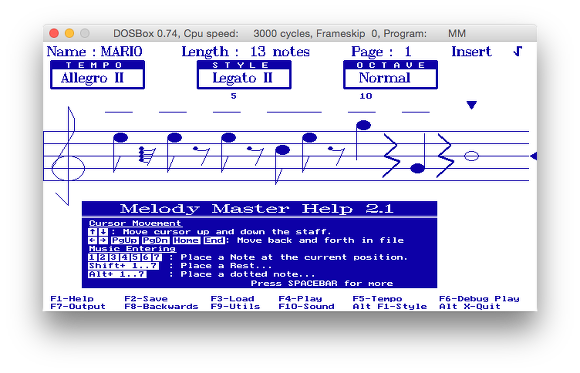Click the downward triangle position marker above the staff
This screenshot has height=373, width=580.
pyautogui.click(x=471, y=105)
